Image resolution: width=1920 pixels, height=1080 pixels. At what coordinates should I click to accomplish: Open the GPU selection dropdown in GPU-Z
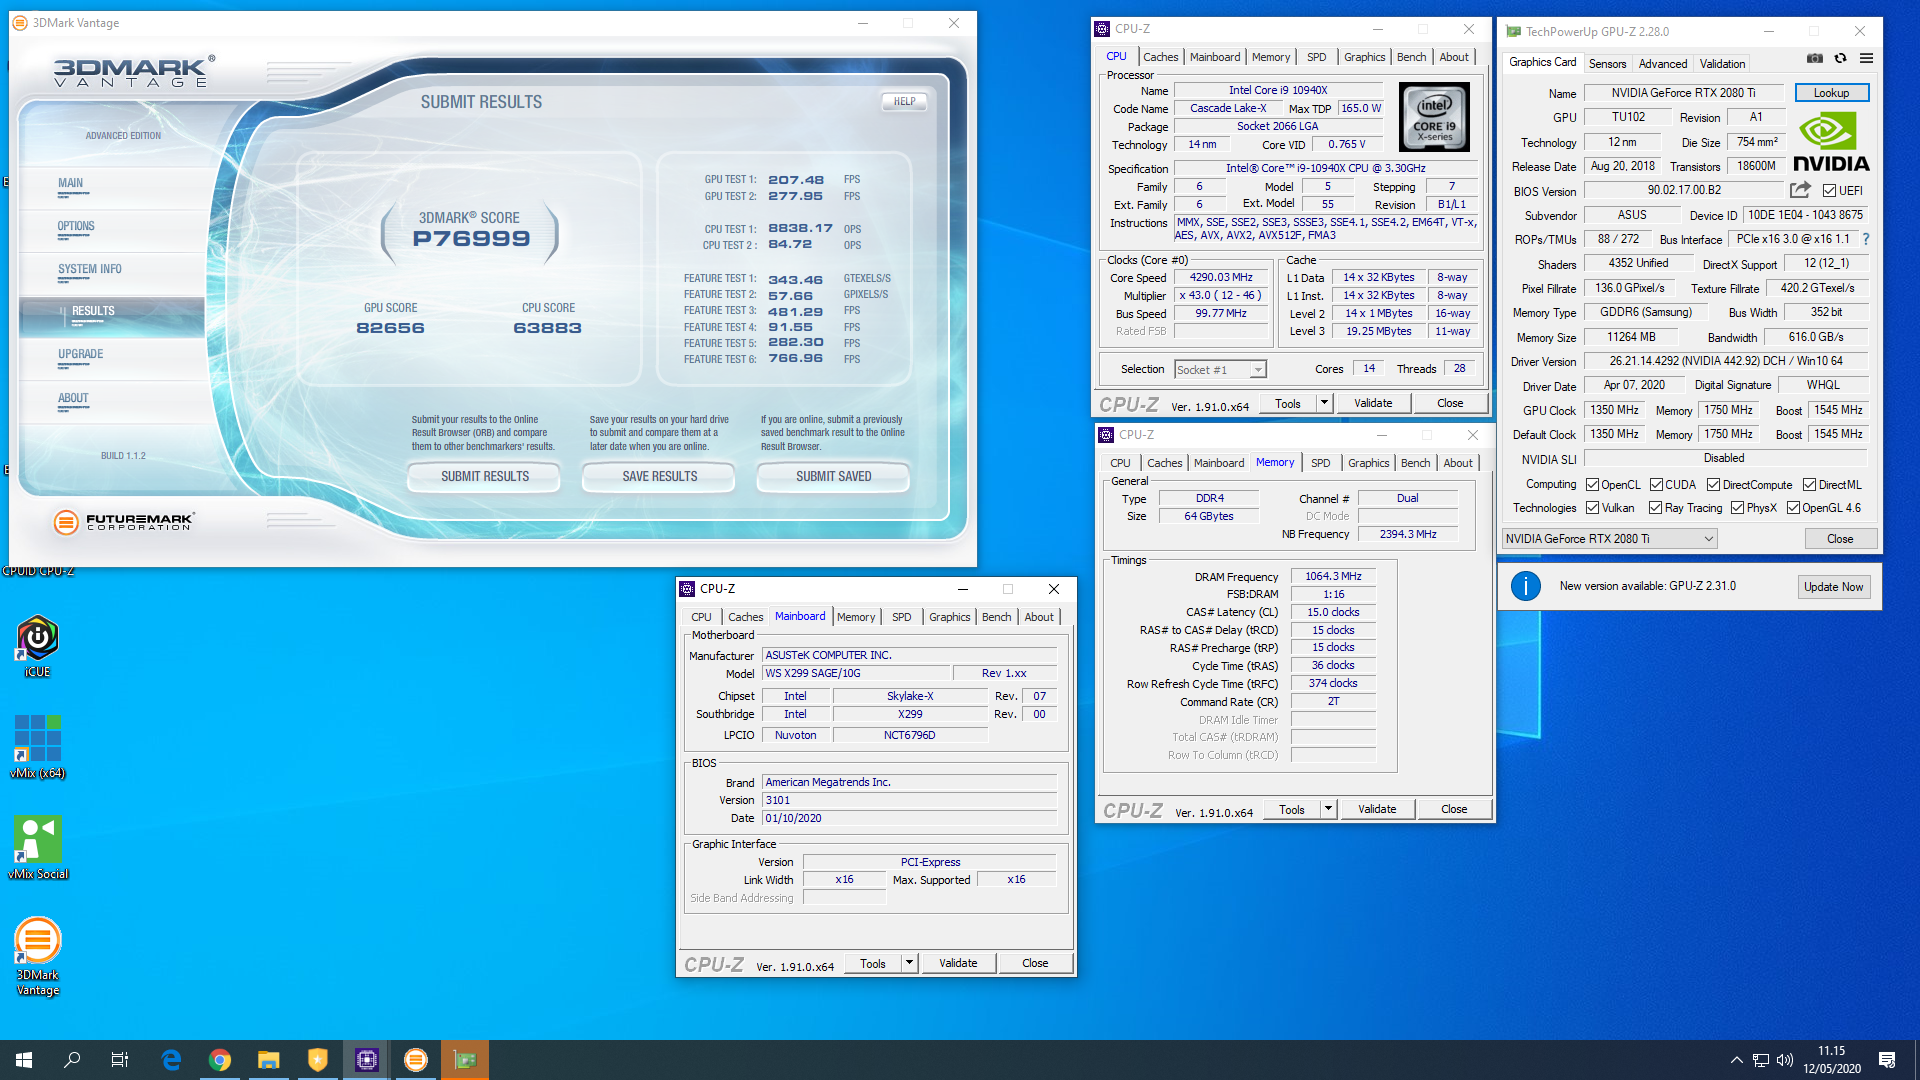pyautogui.click(x=1609, y=539)
